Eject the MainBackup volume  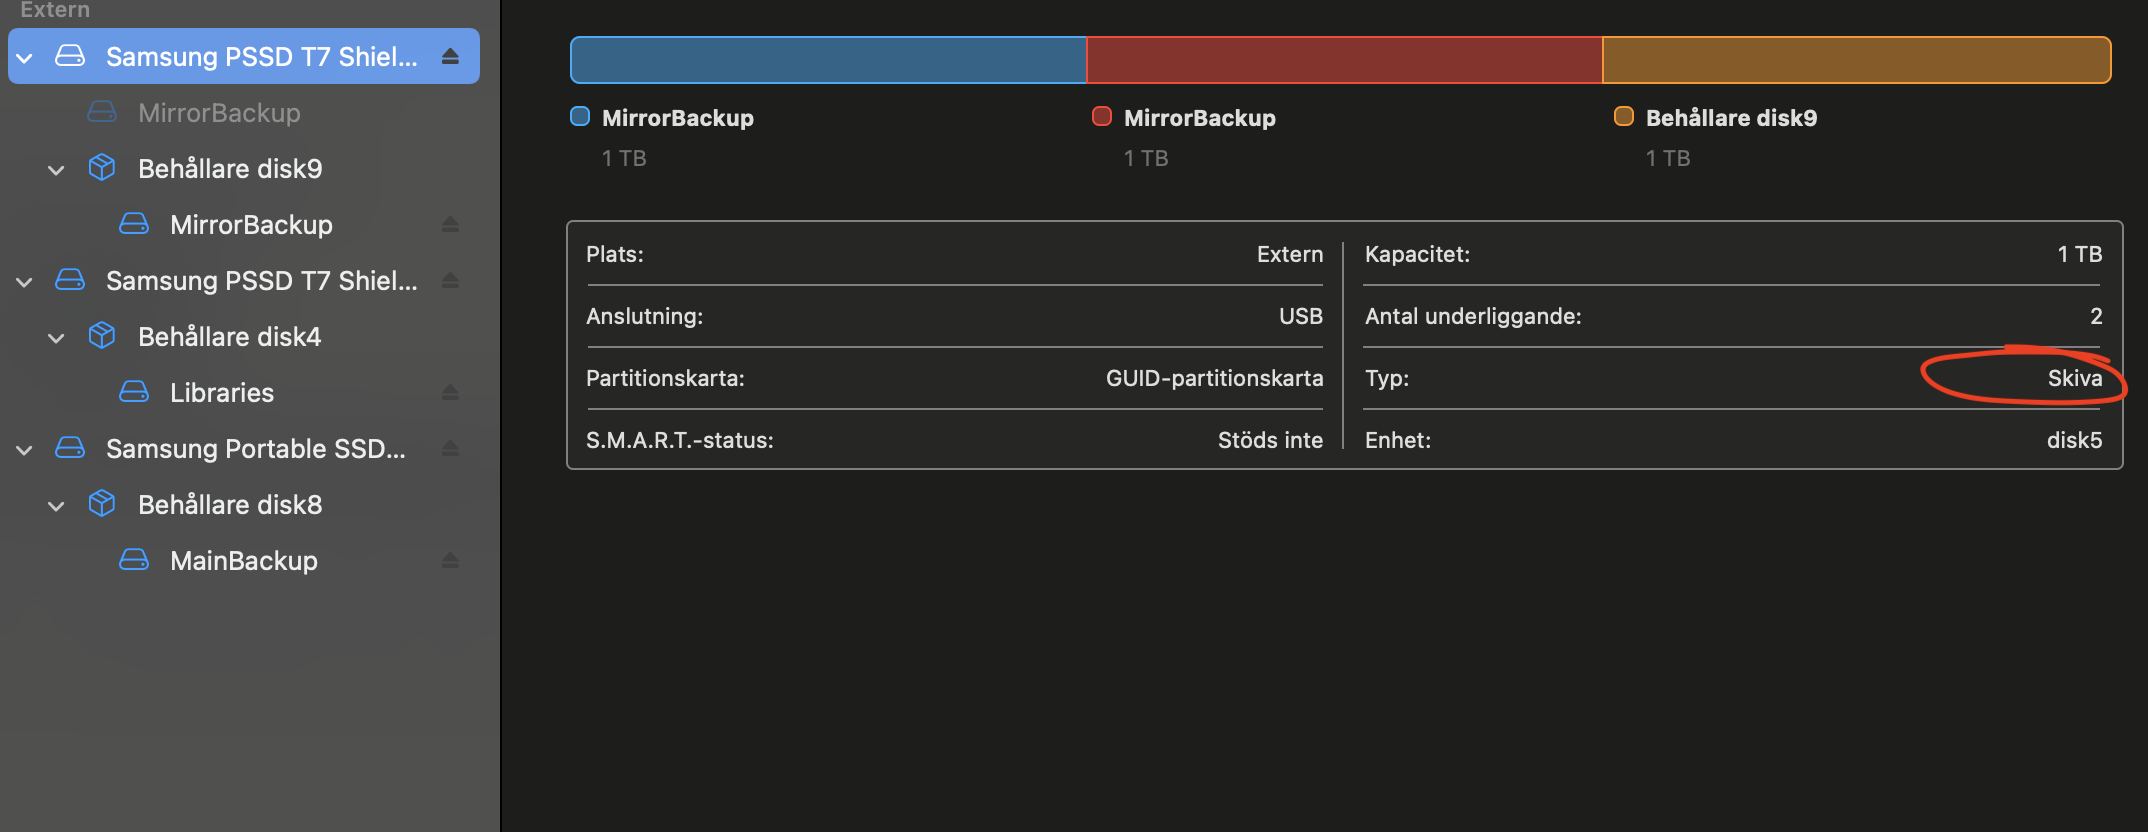pos(450,561)
